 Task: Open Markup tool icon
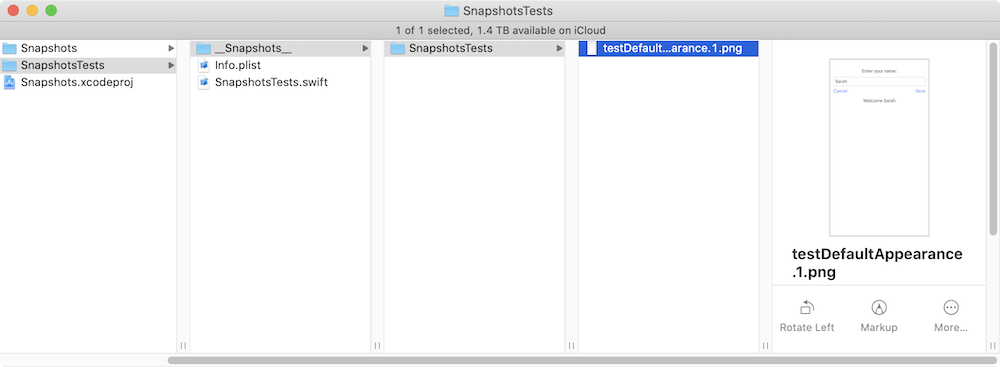click(x=879, y=308)
